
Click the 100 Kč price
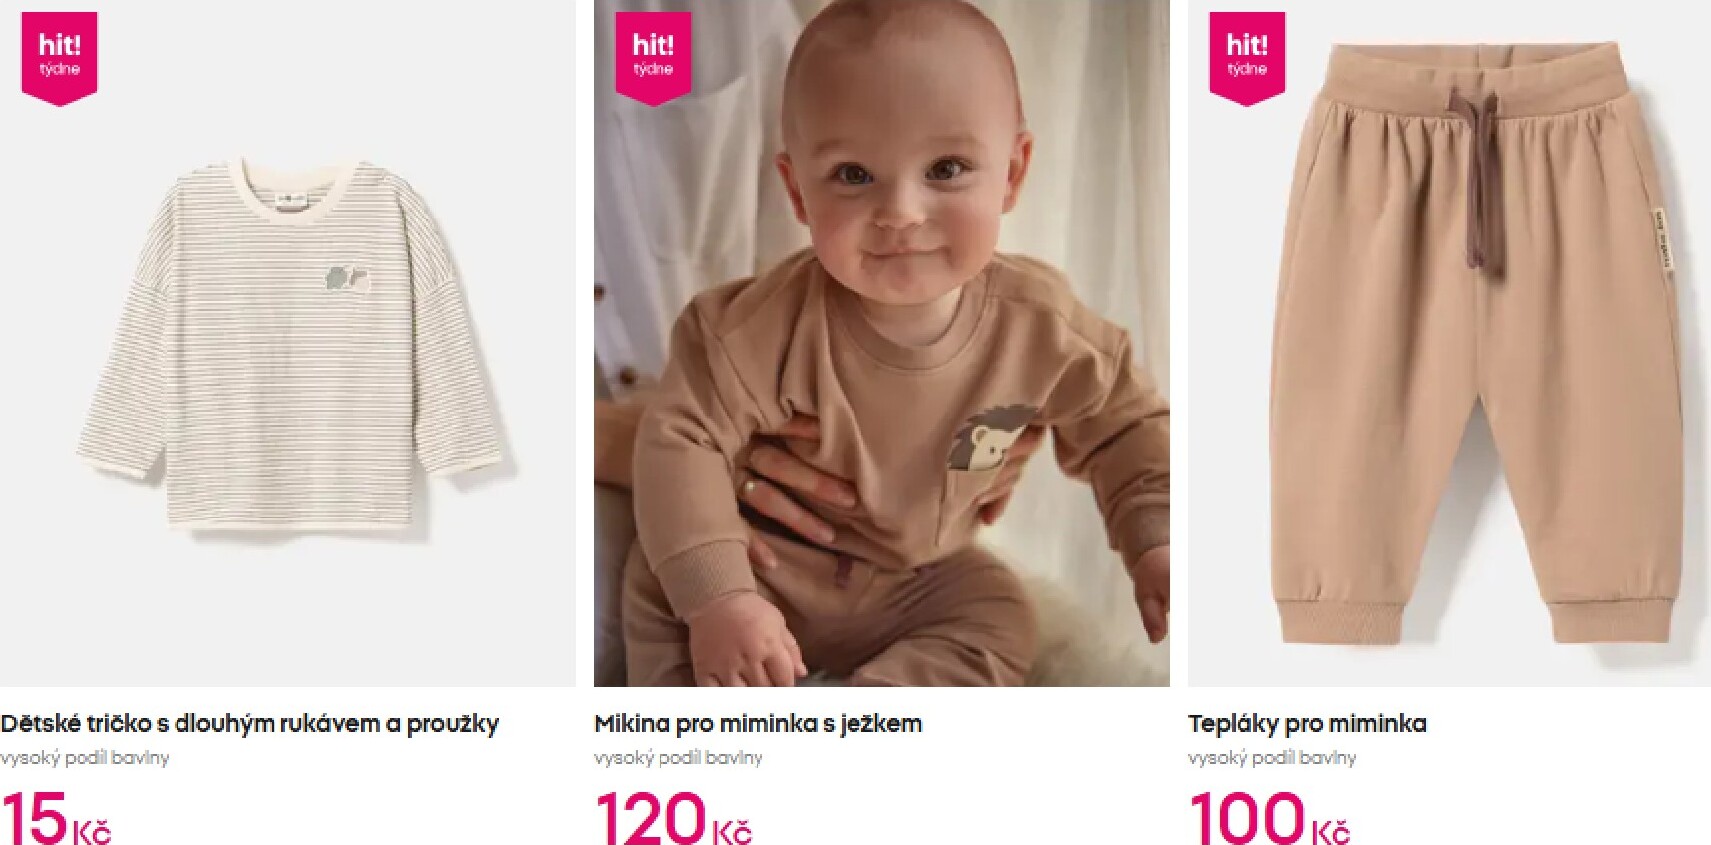pyautogui.click(x=1269, y=817)
